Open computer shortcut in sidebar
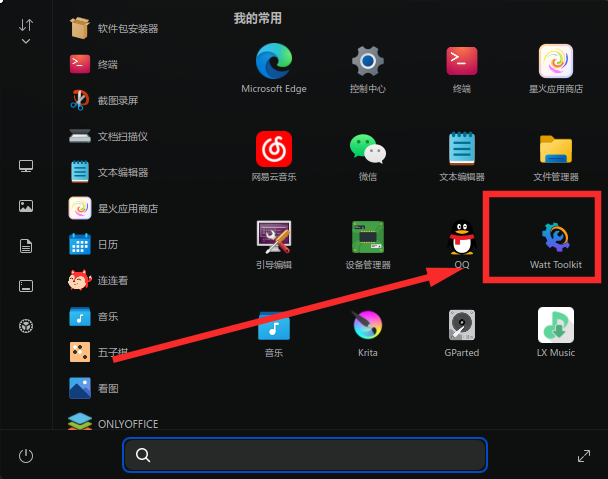 (x=26, y=166)
